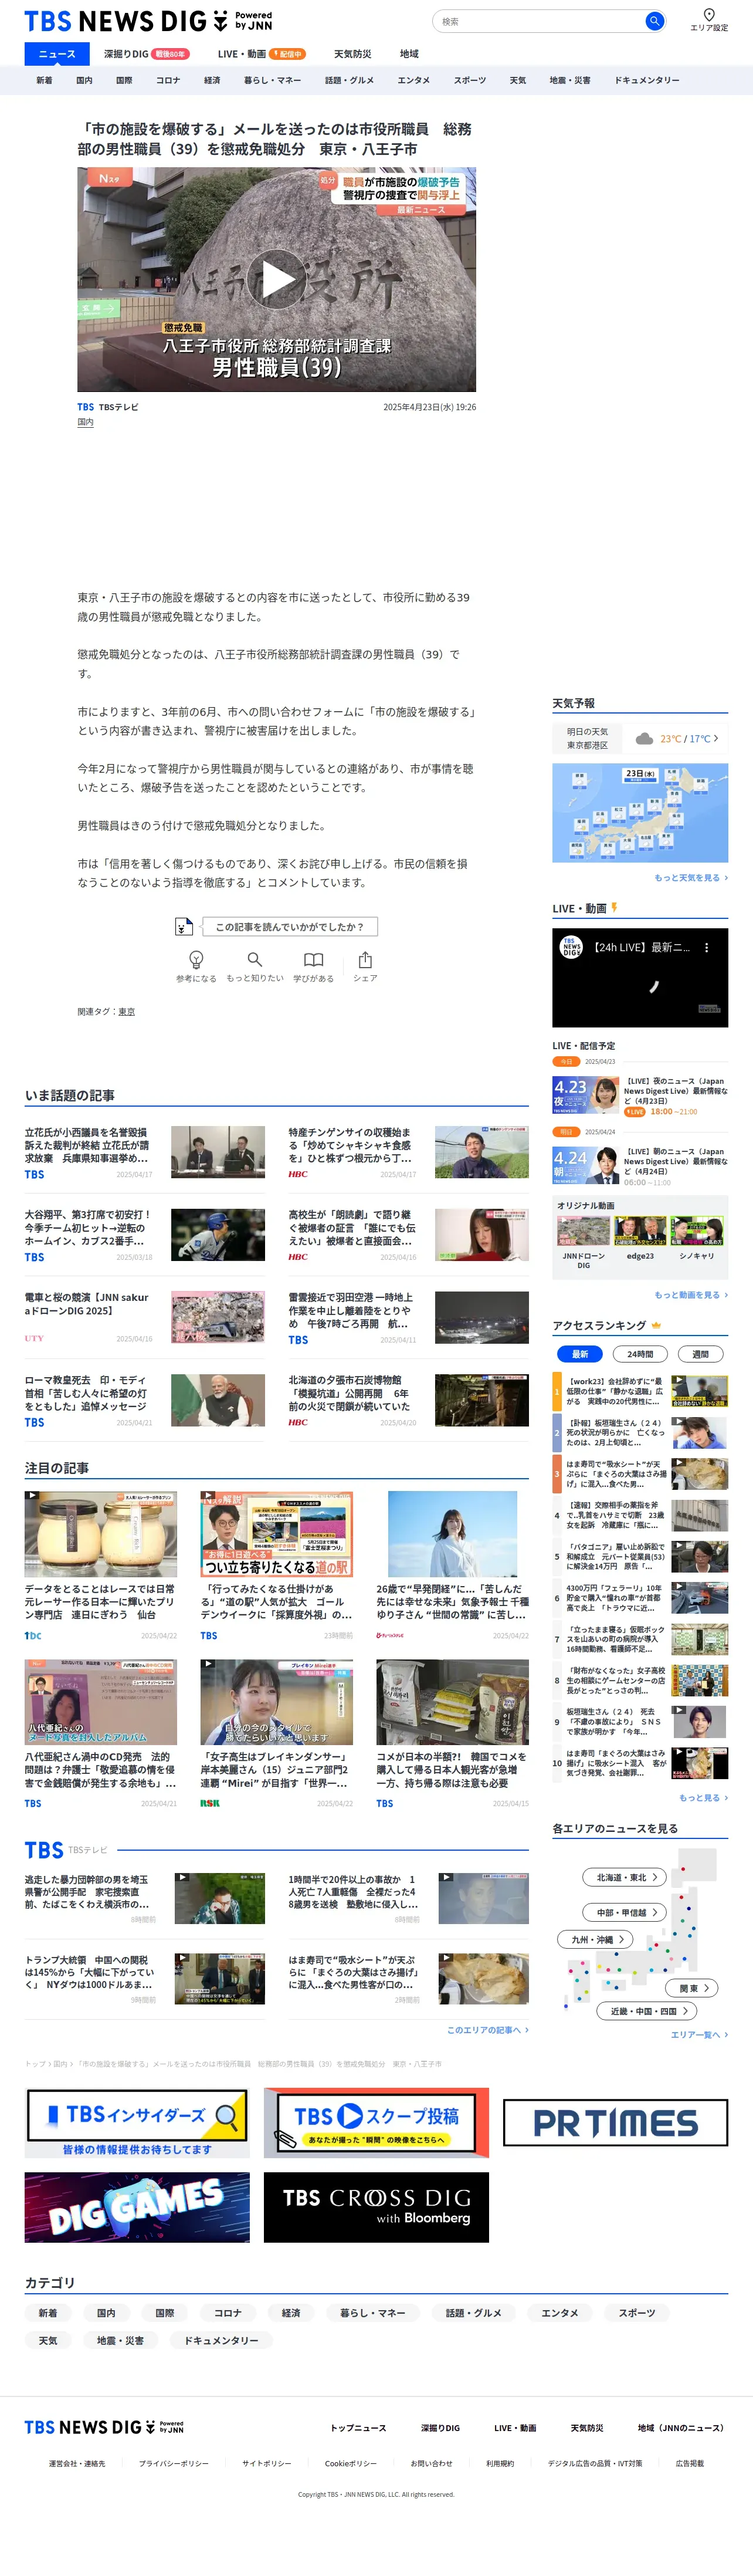Image resolution: width=753 pixels, height=2576 pixels.
Task: Switch to the LIVE・動画 main tab
Action: [x=261, y=54]
